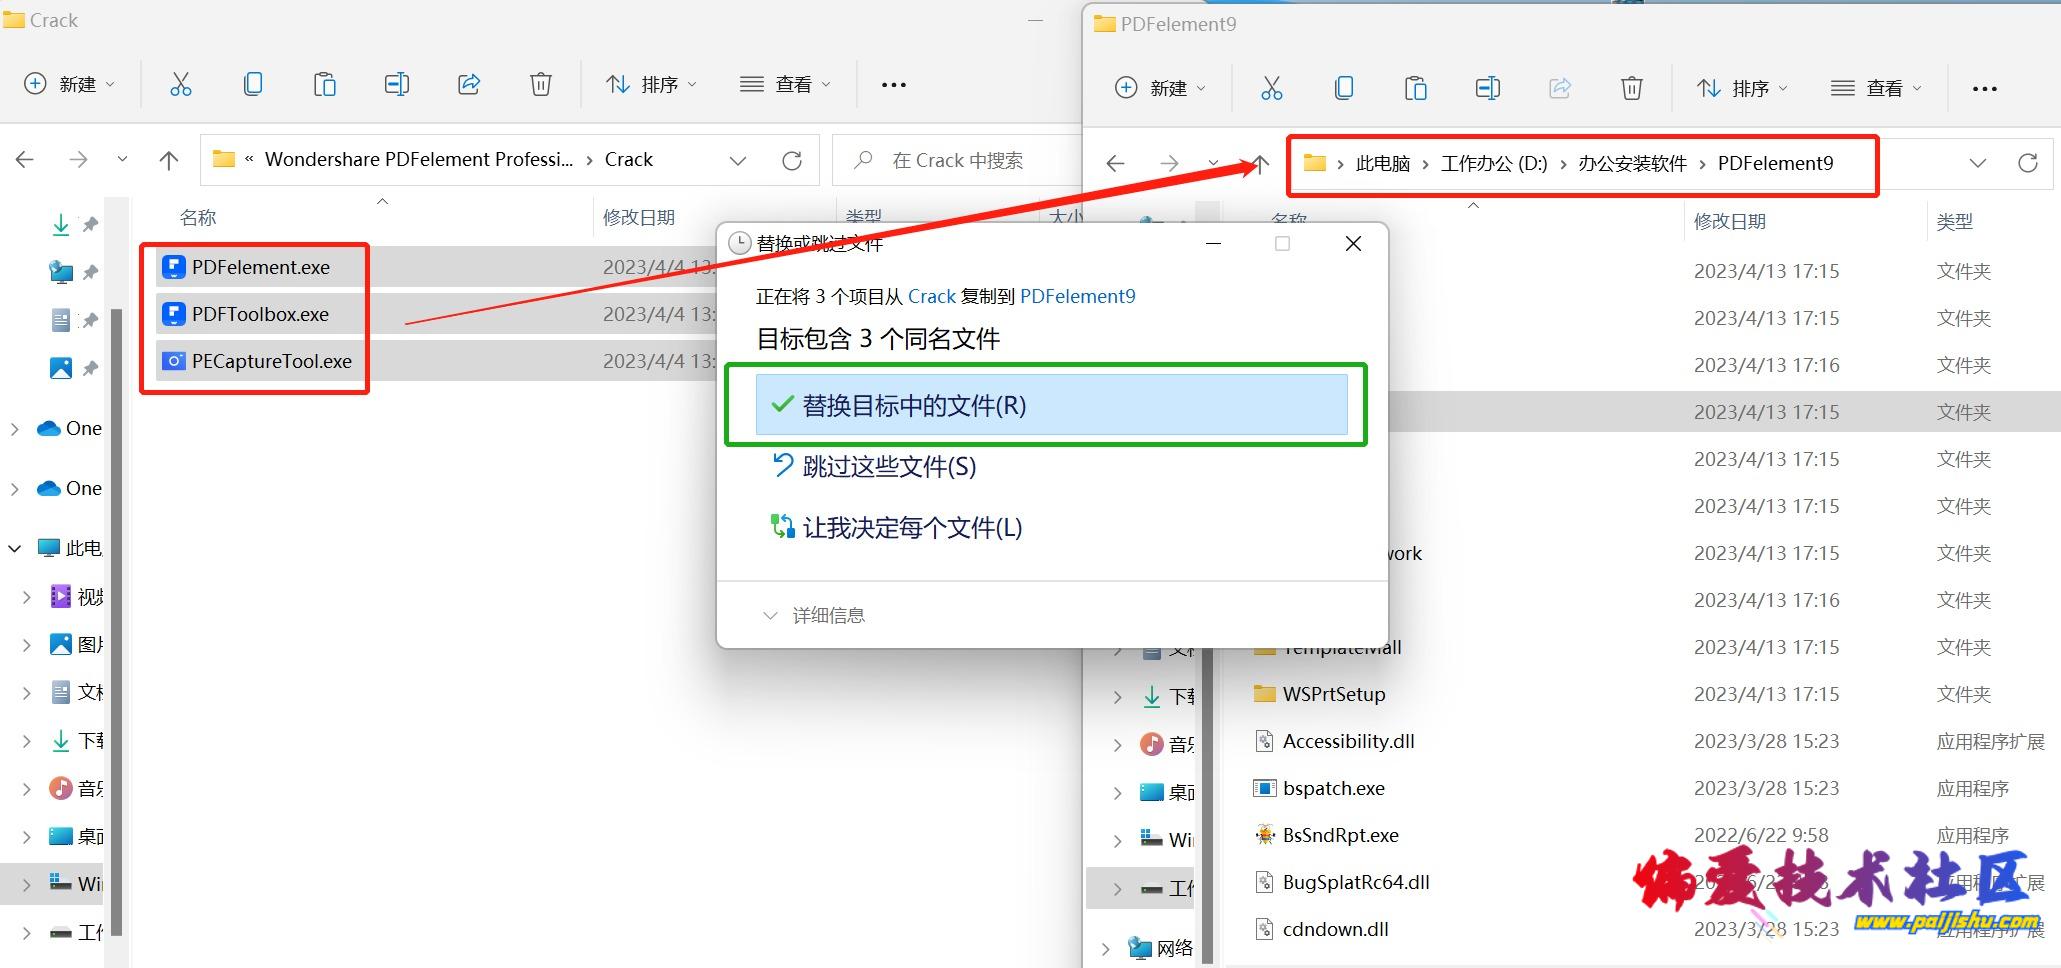This screenshot has height=968, width=2061.
Task: Open 查看 dropdown in Crack window
Action: tap(785, 84)
